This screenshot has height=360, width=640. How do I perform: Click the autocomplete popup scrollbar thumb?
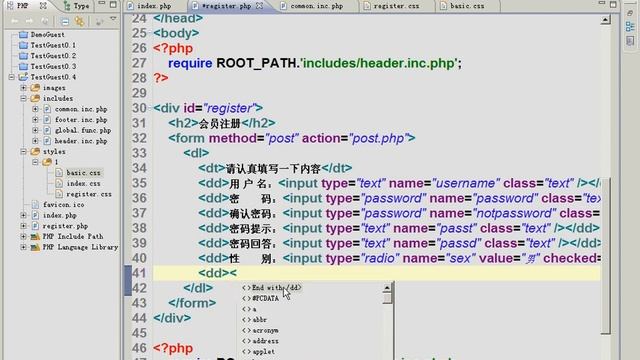(x=387, y=298)
